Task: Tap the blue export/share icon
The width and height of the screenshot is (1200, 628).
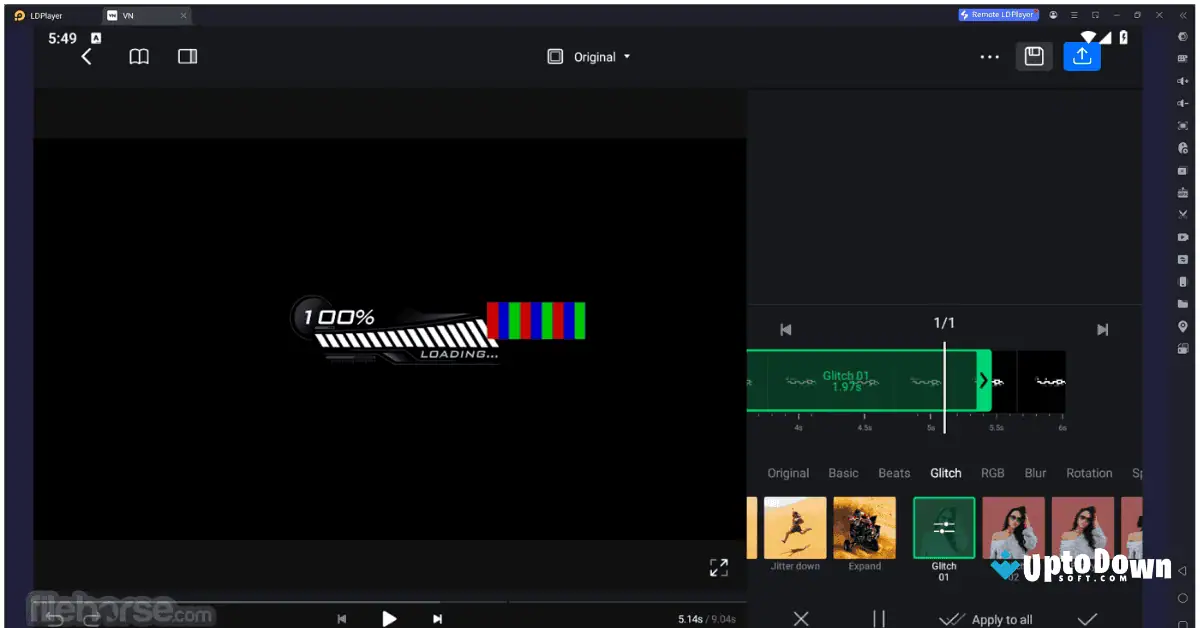Action: 1081,56
